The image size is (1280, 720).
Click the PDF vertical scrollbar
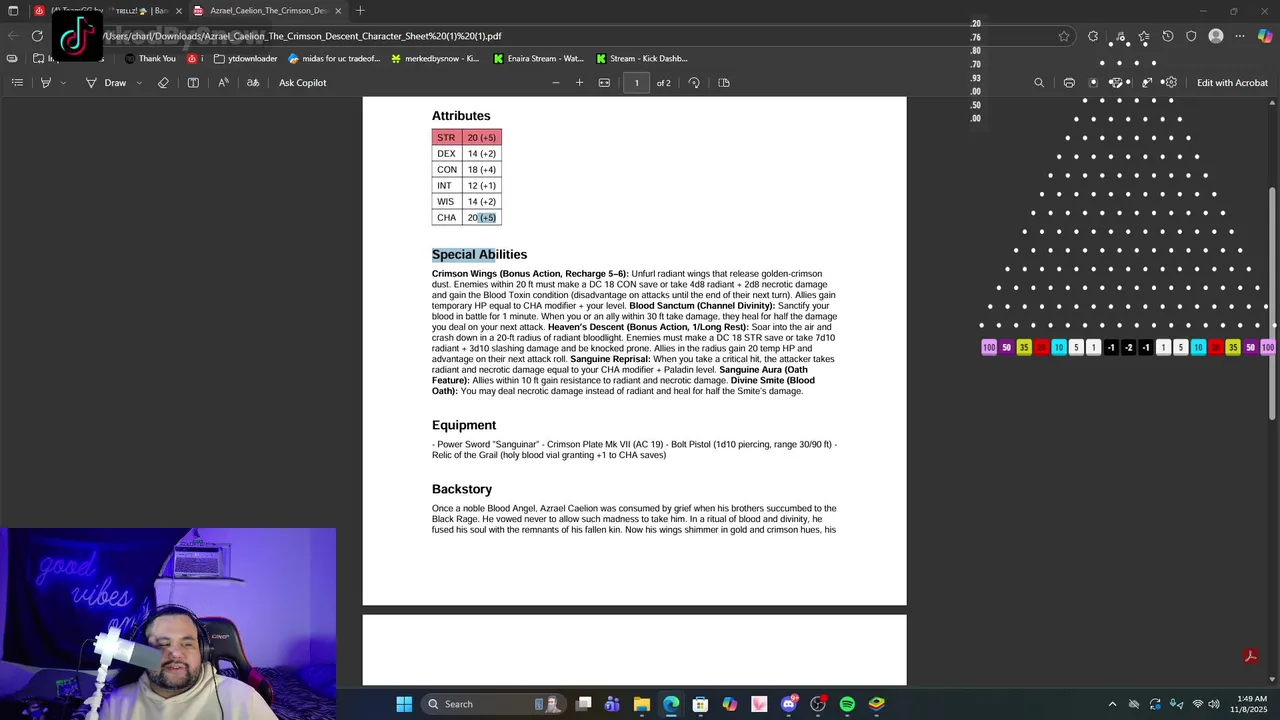[1273, 304]
